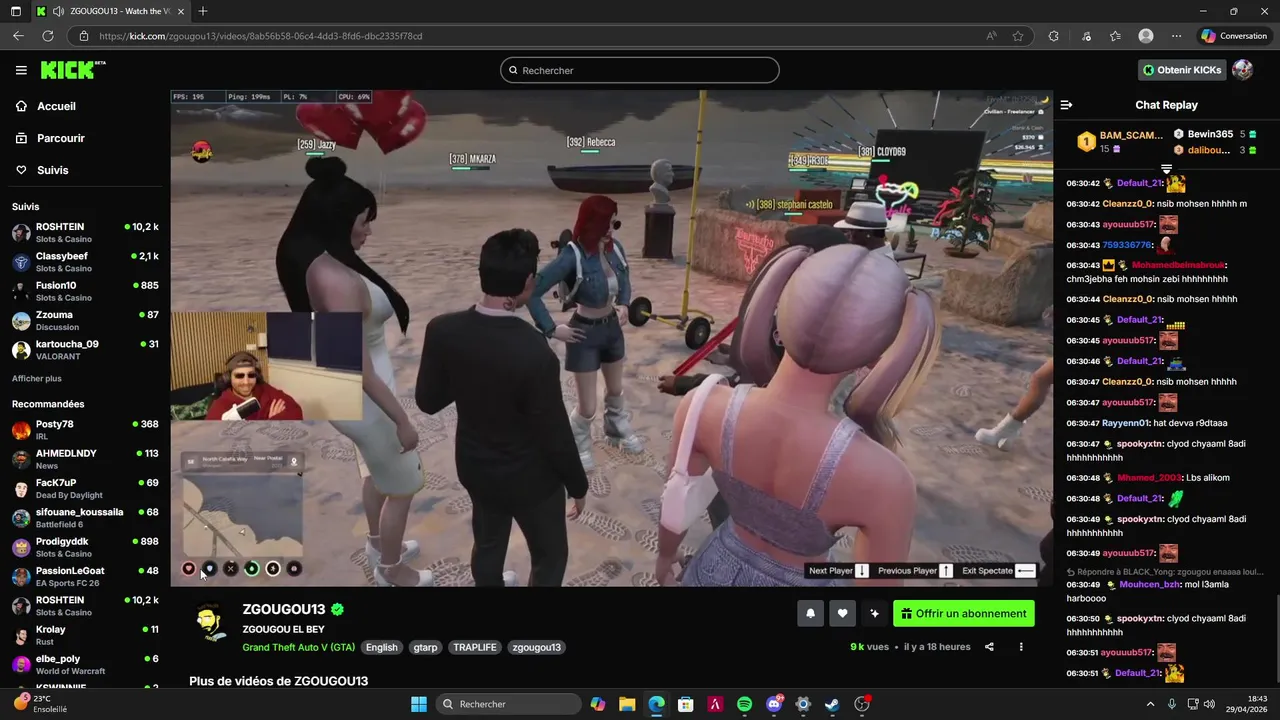The image size is (1280, 720).
Task: Mute the tab via speaker icon
Action: [58, 11]
